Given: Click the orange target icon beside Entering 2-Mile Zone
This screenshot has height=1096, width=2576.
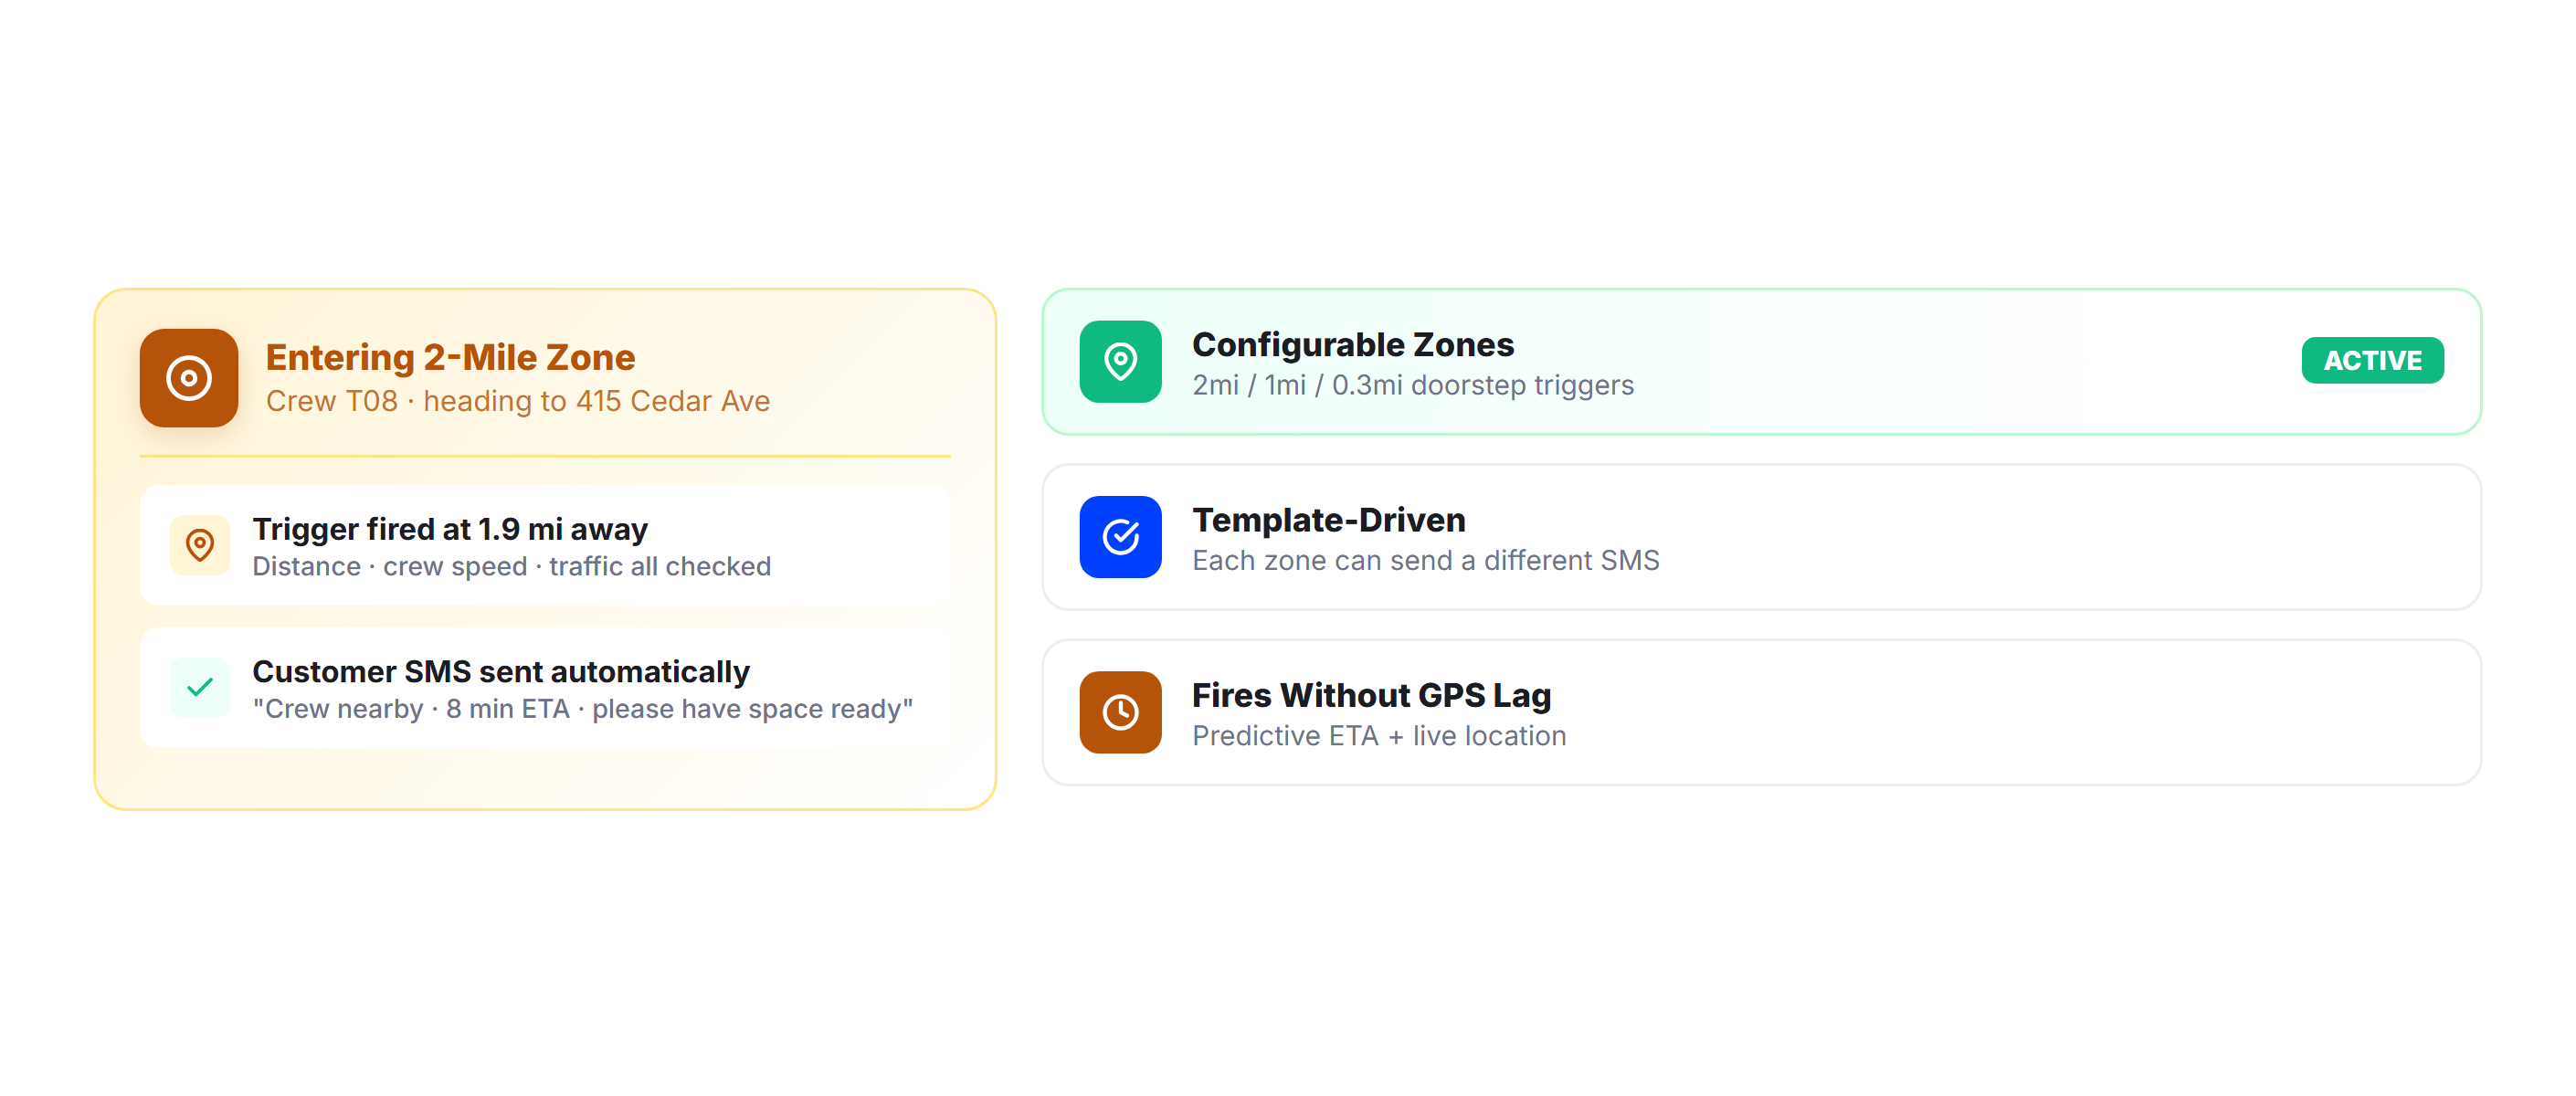Looking at the screenshot, I should point(188,378).
